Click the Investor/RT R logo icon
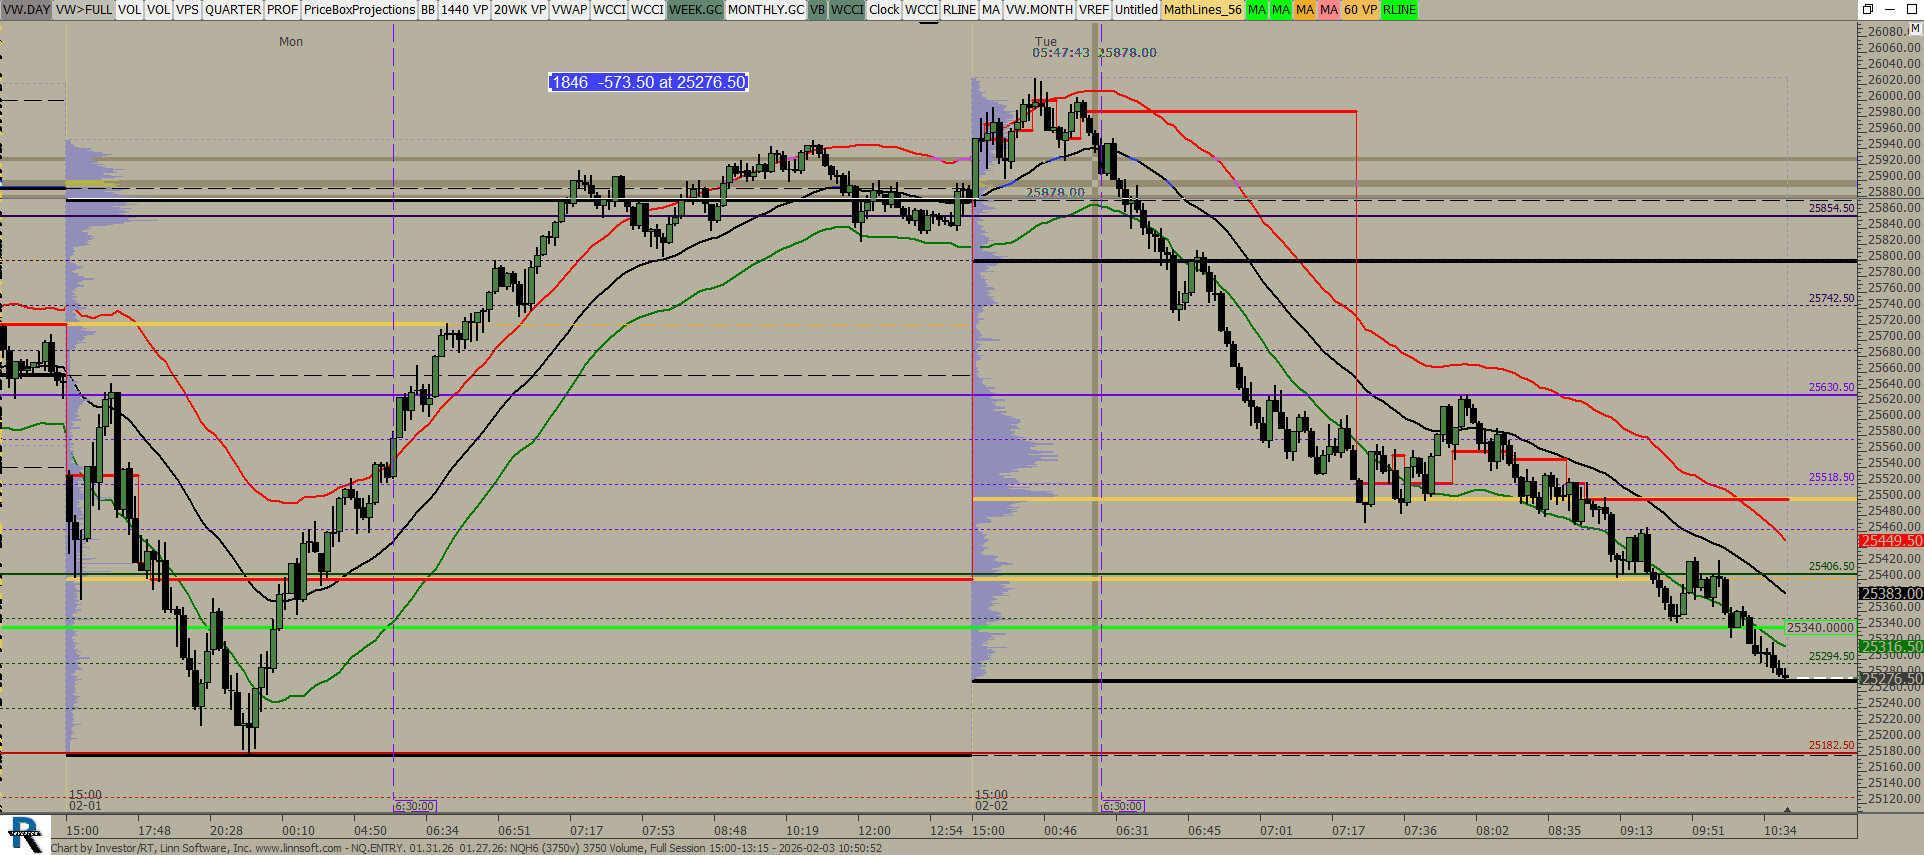 click(x=24, y=834)
